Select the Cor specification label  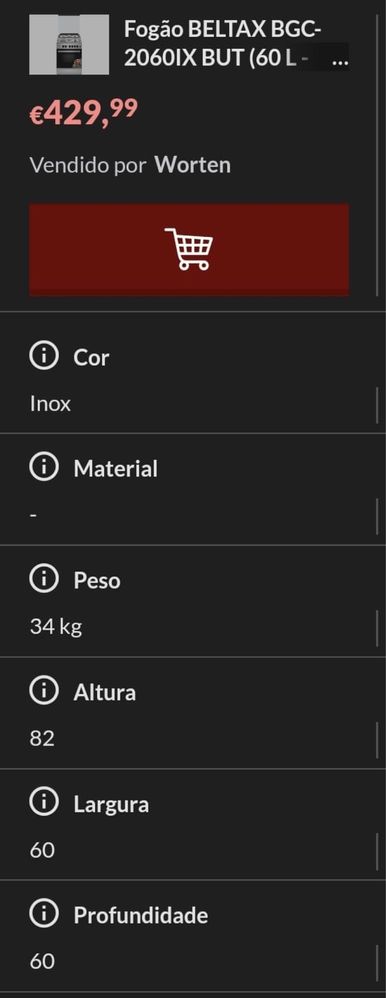(x=91, y=357)
